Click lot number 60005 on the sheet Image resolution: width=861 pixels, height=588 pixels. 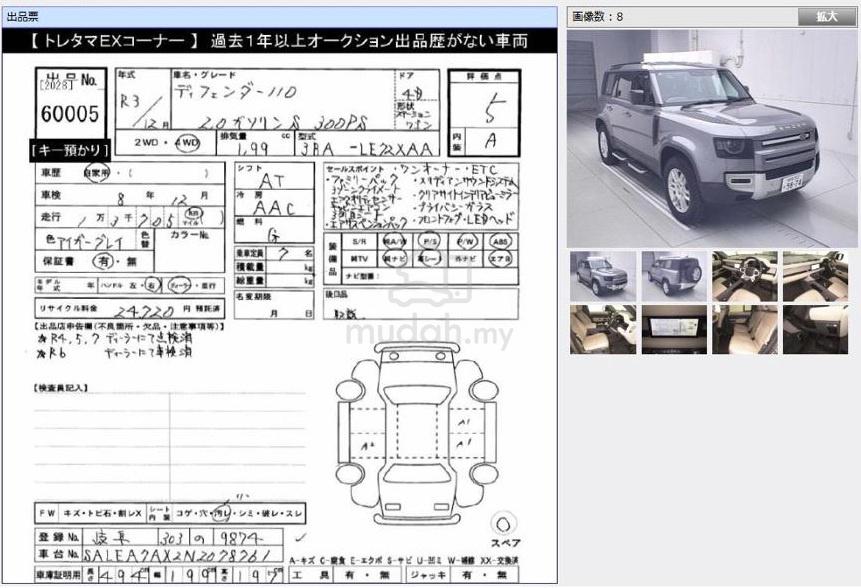tap(70, 114)
